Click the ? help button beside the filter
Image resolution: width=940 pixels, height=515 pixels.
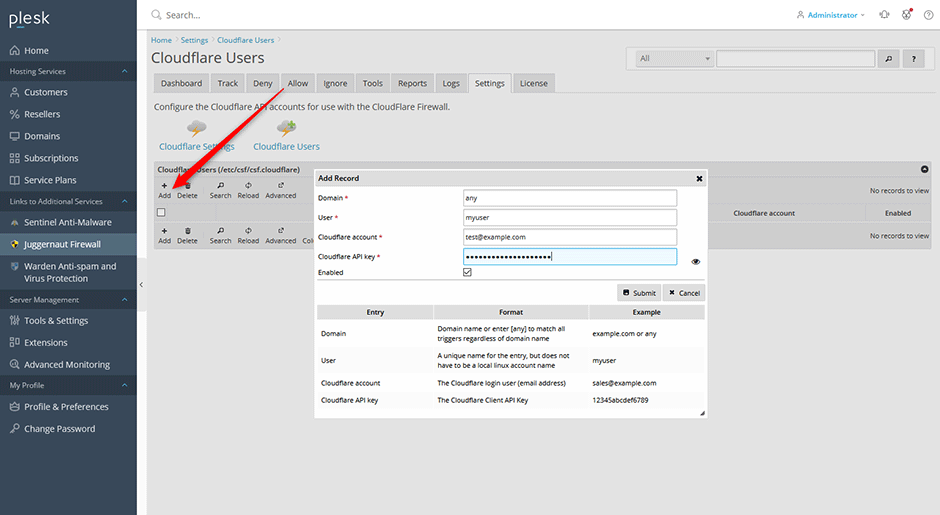(914, 59)
